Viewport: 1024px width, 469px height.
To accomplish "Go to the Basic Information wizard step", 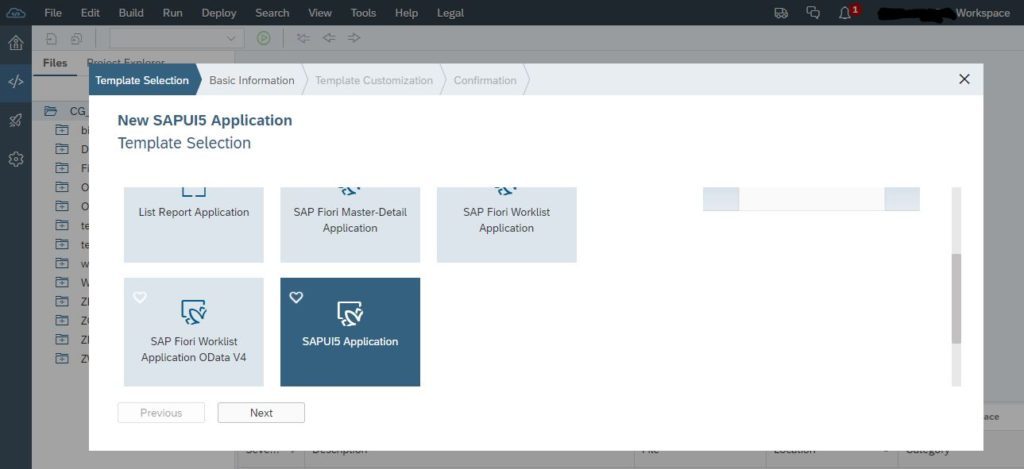I will point(251,80).
